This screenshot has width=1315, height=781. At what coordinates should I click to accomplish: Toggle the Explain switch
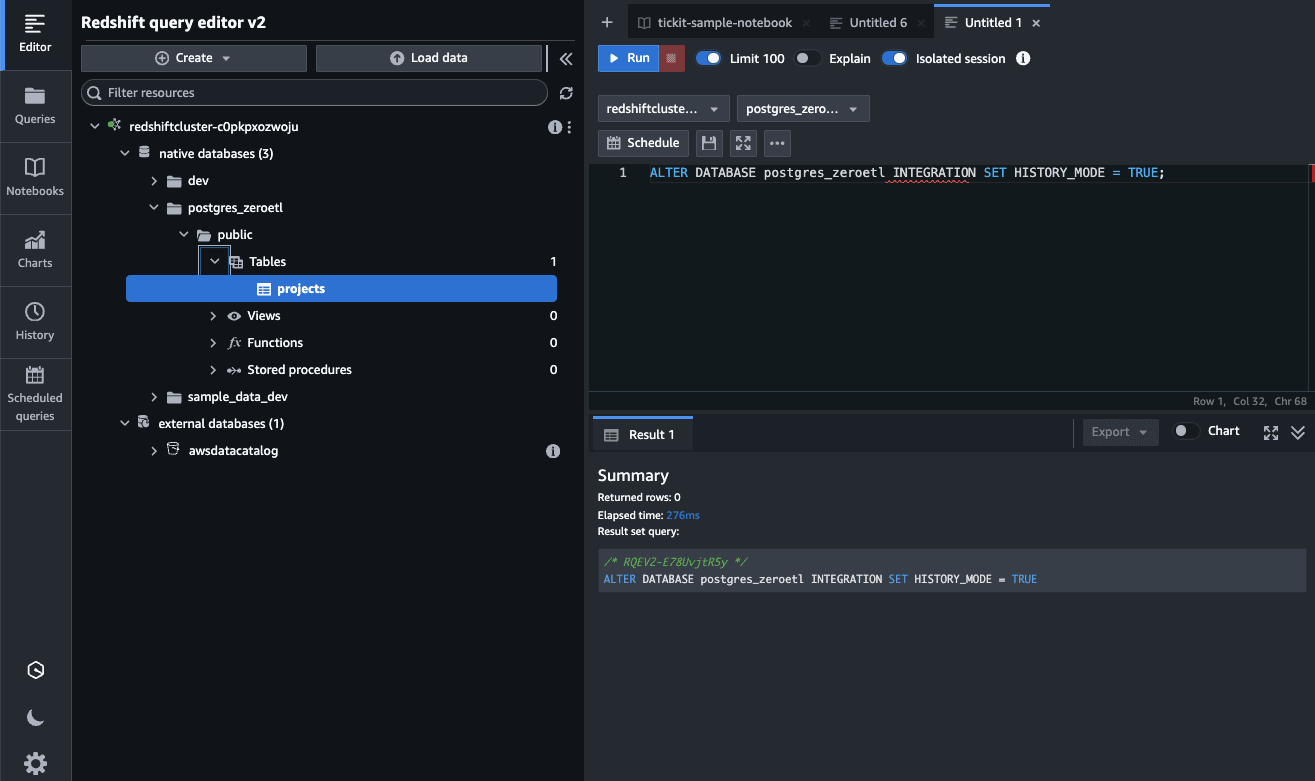[x=808, y=58]
